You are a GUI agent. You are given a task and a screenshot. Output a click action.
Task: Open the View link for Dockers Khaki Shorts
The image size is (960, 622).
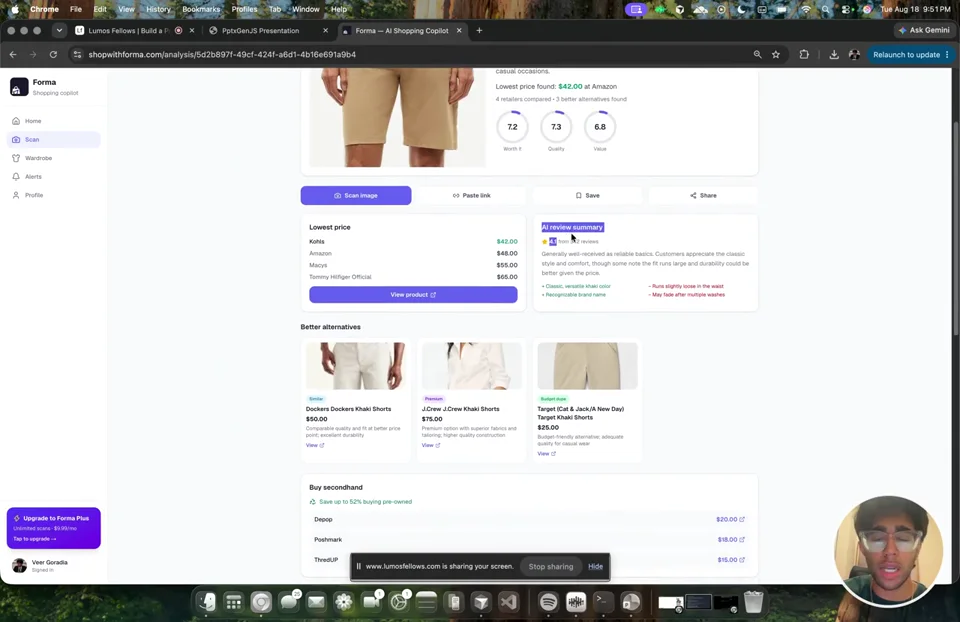pos(315,445)
